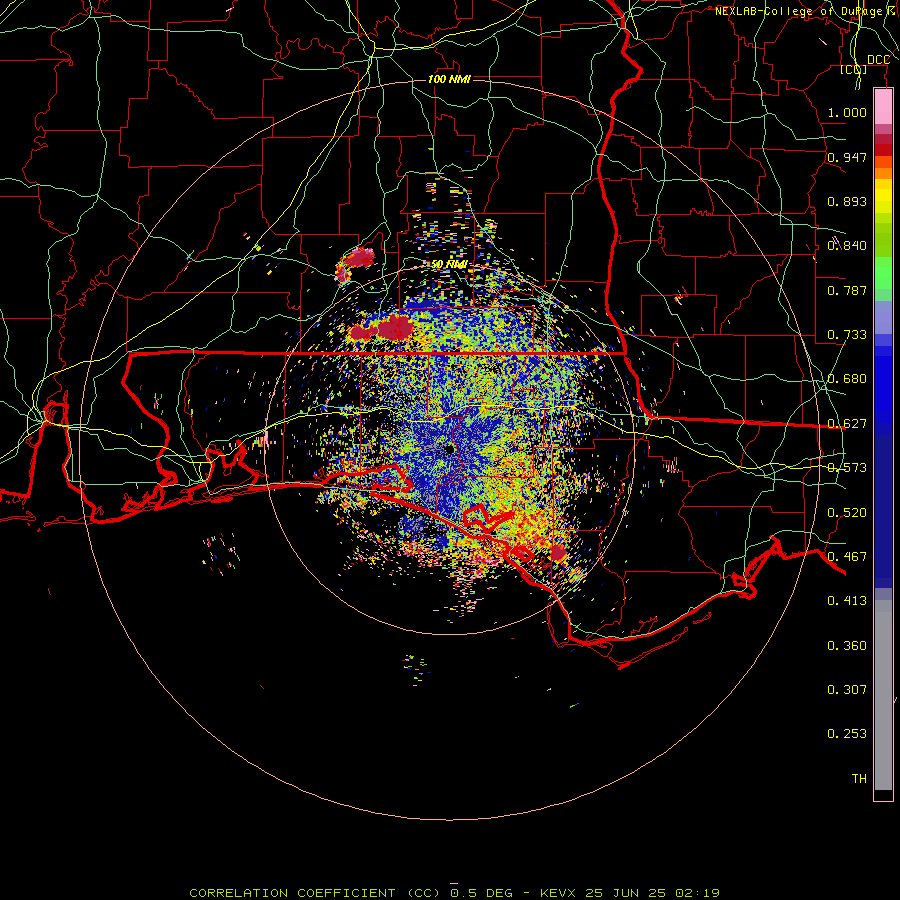The height and width of the screenshot is (900, 900).
Task: Pick the dark red swatch near 0.947
Action: pyautogui.click(x=883, y=150)
